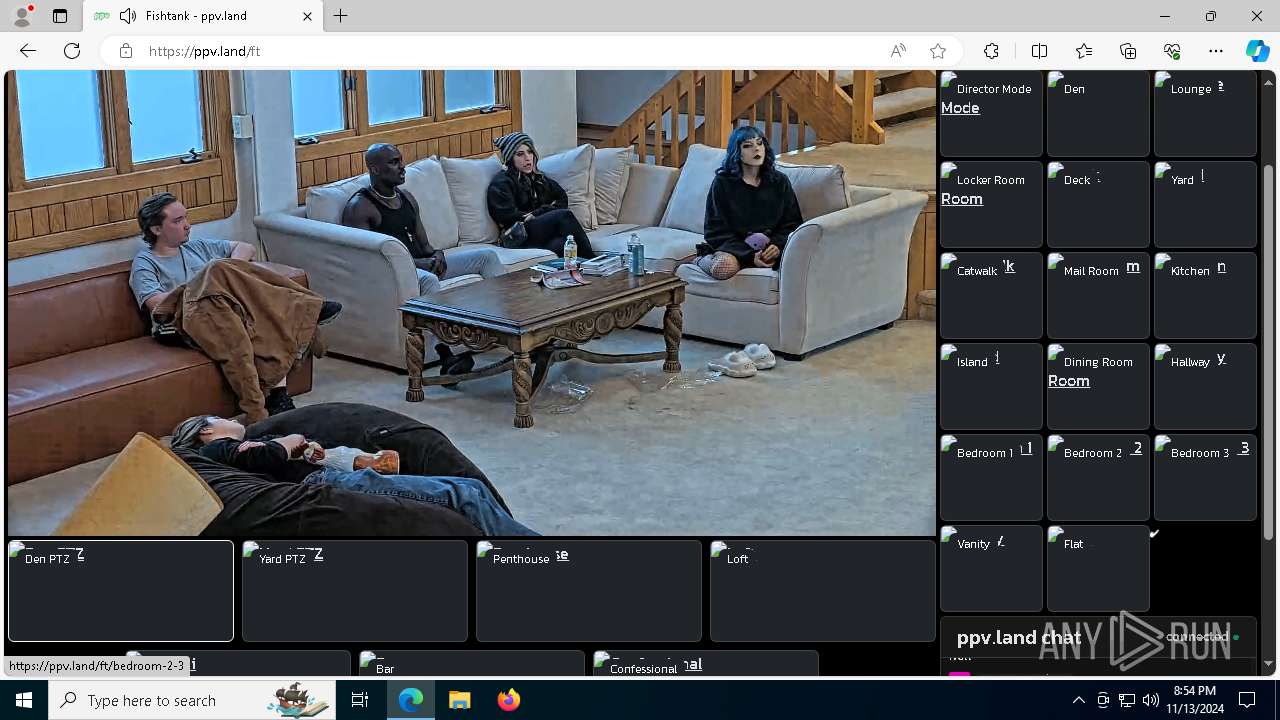1280x720 pixels.
Task: Switch to the Kitchen camera
Action: (1205, 296)
